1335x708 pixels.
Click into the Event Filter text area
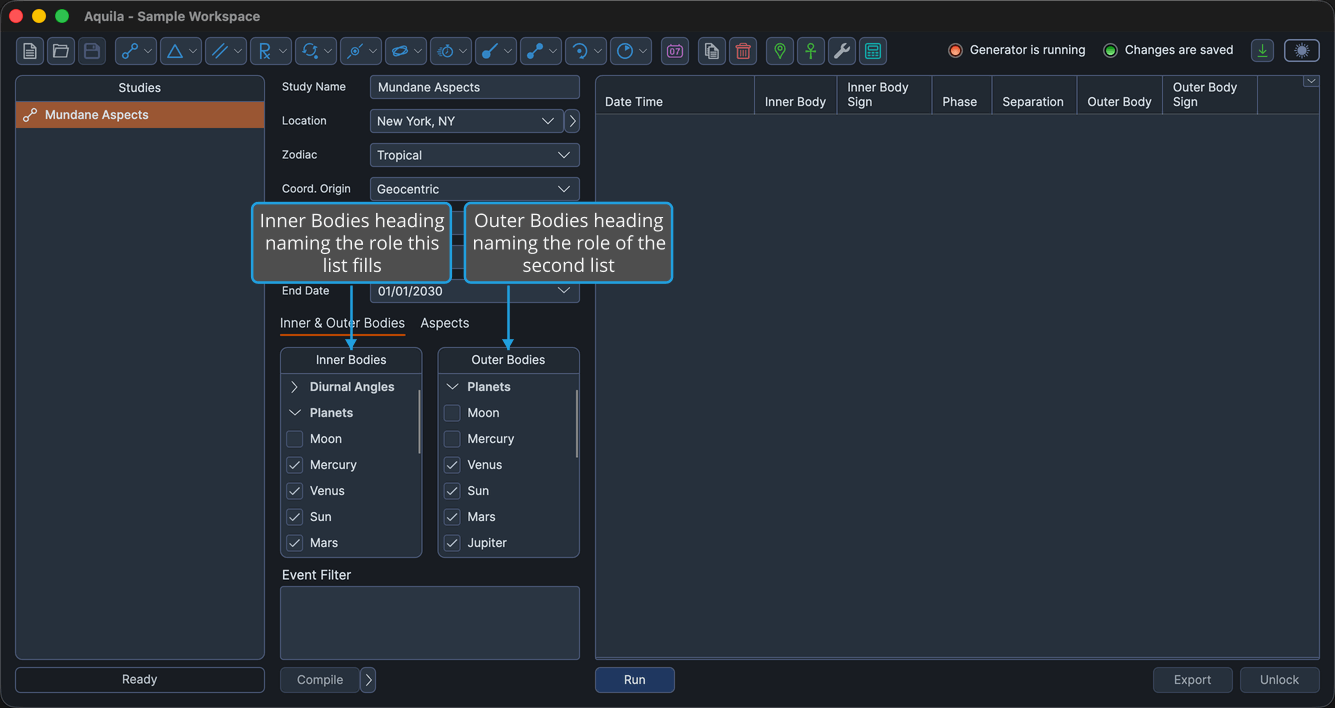point(430,623)
